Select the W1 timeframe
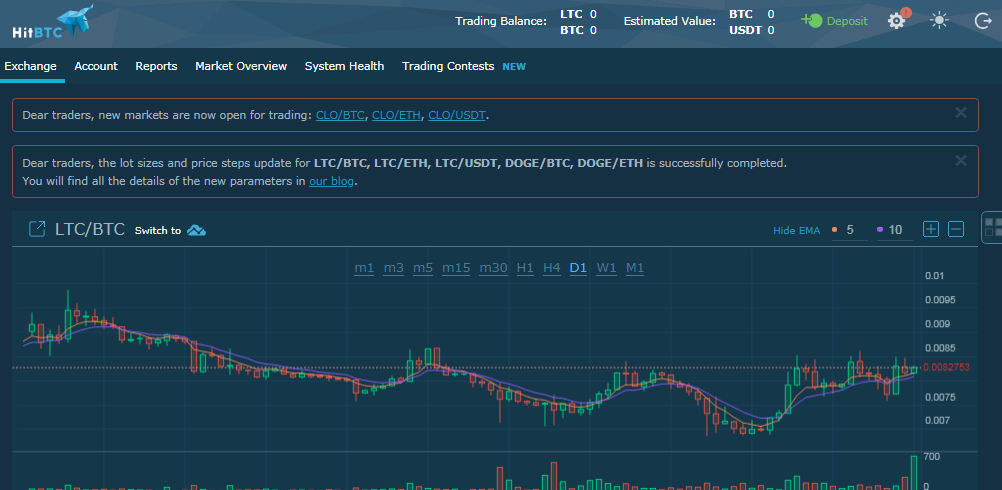This screenshot has width=1002, height=490. click(x=606, y=268)
